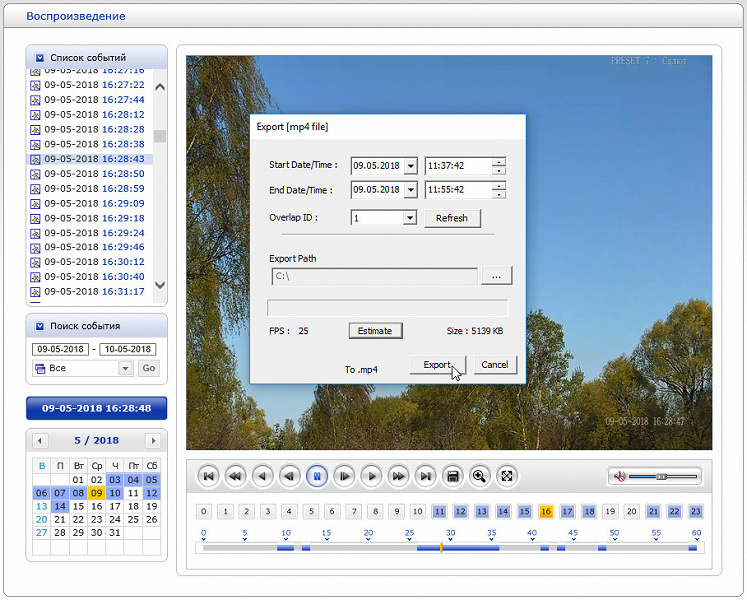The width and height of the screenshot is (747, 600).
Task: Open the Overlap ID dropdown
Action: pos(409,218)
